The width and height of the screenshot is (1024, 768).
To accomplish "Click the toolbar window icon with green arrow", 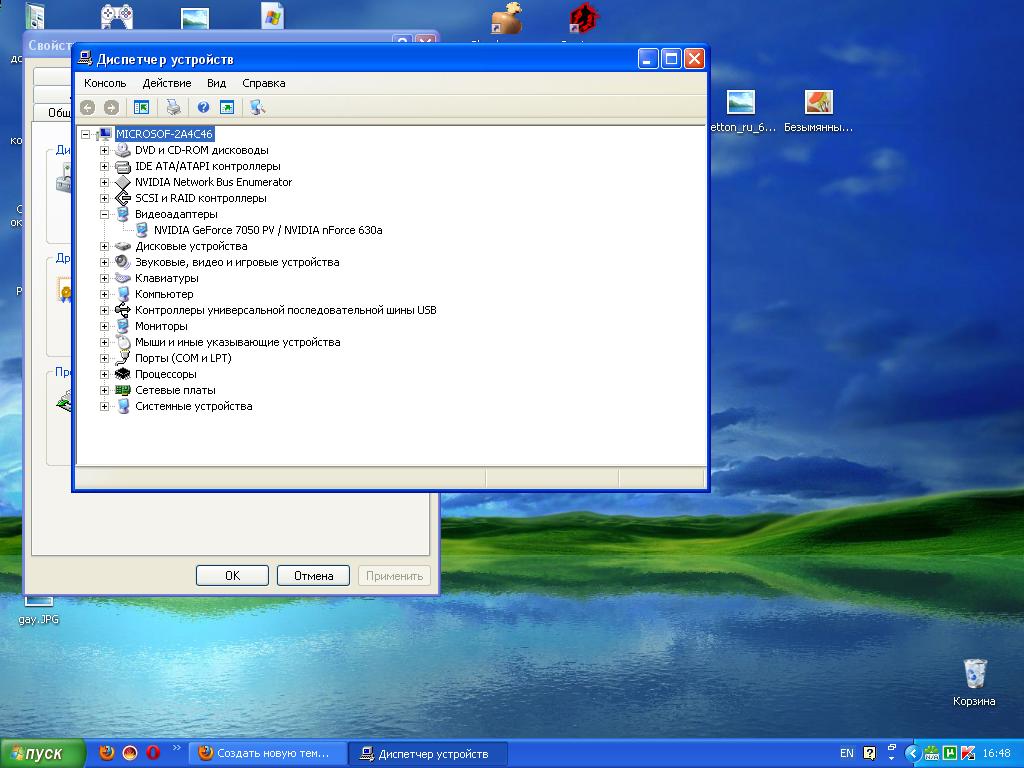I will [227, 107].
